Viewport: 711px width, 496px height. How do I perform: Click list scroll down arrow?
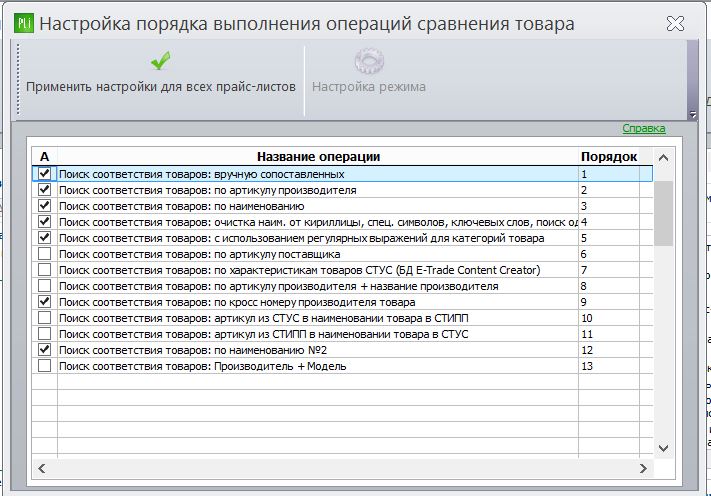pos(663,448)
